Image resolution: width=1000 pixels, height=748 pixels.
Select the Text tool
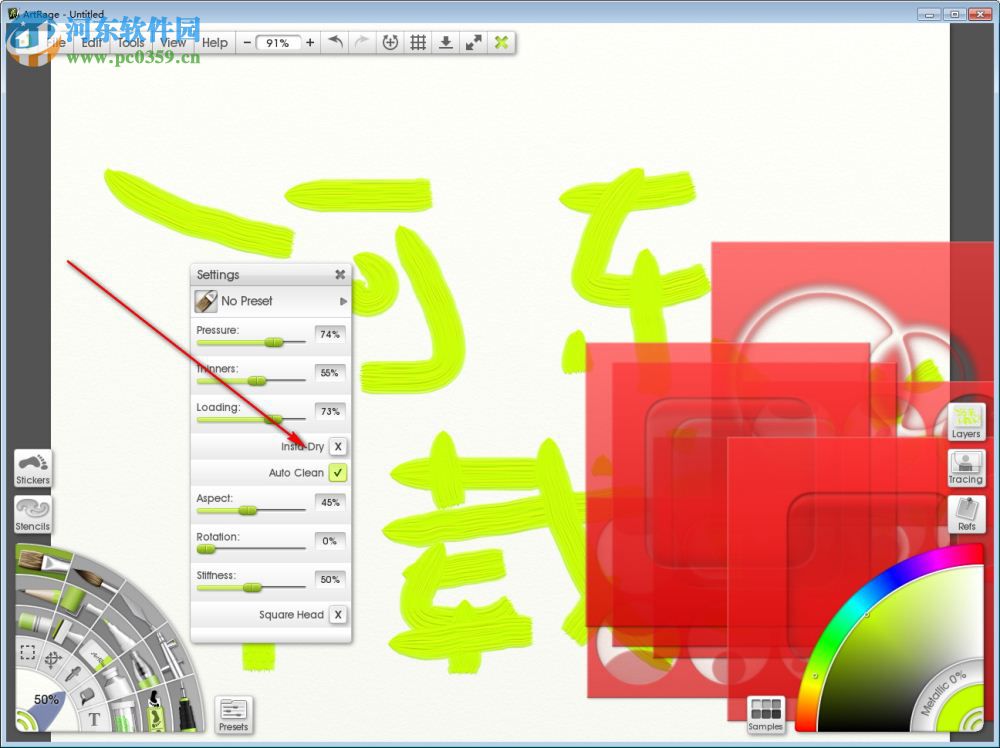coord(94,720)
